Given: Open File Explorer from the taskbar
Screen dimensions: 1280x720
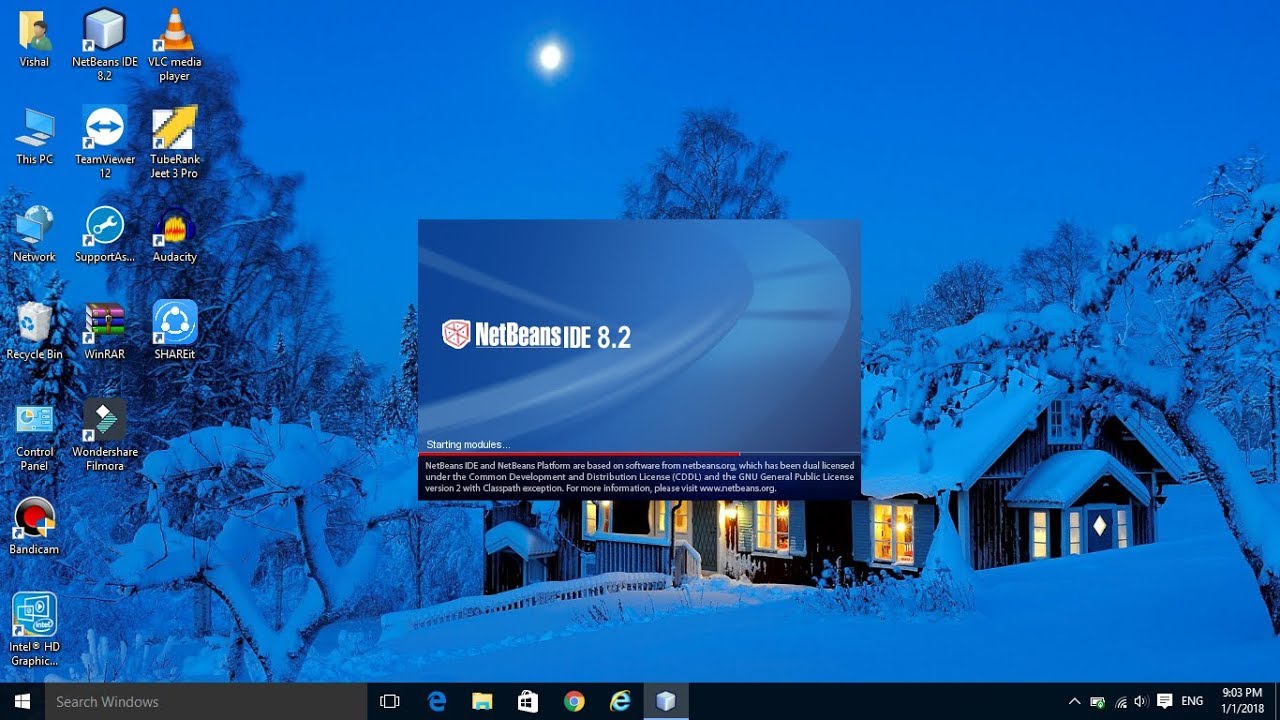Looking at the screenshot, I should point(482,701).
